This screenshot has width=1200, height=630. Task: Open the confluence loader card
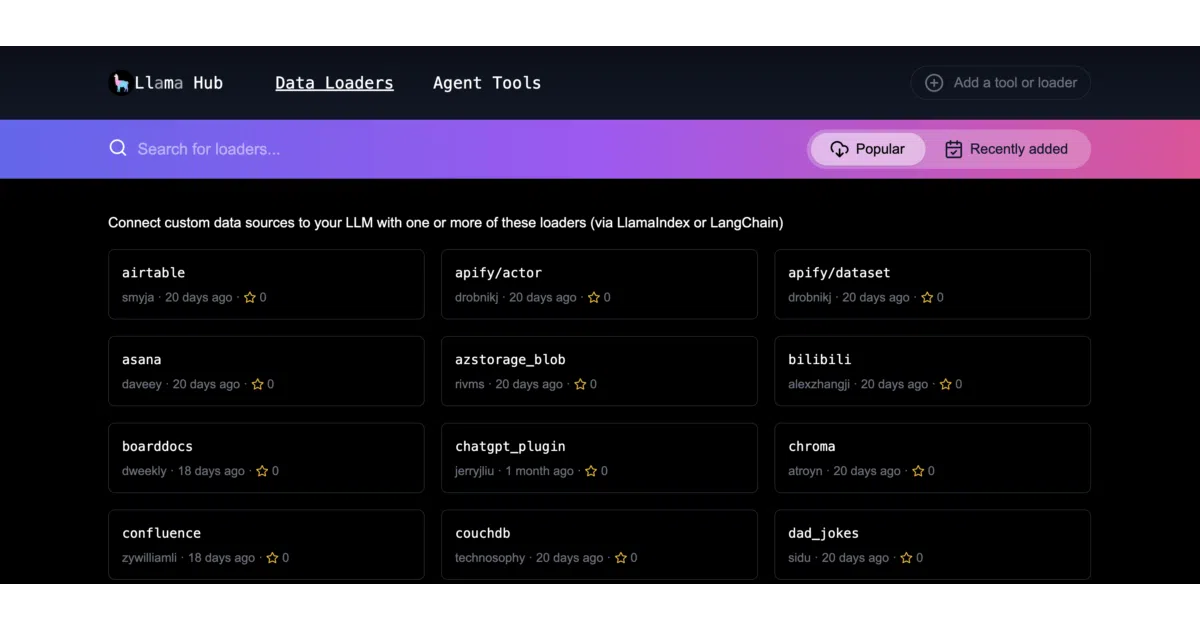click(x=266, y=545)
